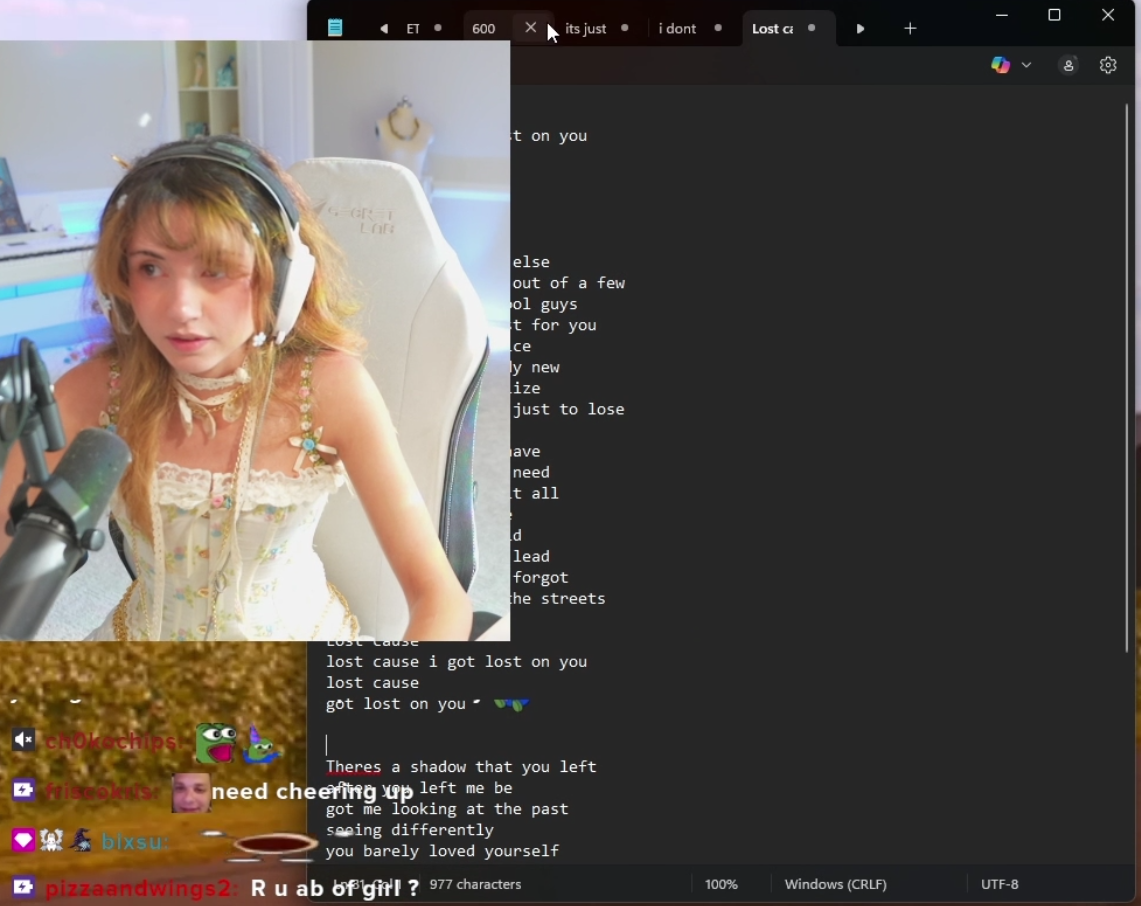This screenshot has width=1141, height=906.
Task: Click the unsaved dot on ET tab
Action: (x=437, y=28)
